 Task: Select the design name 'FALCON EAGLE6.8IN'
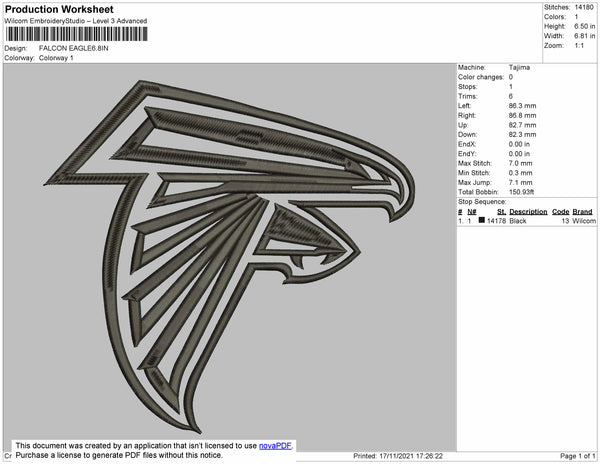(x=73, y=48)
